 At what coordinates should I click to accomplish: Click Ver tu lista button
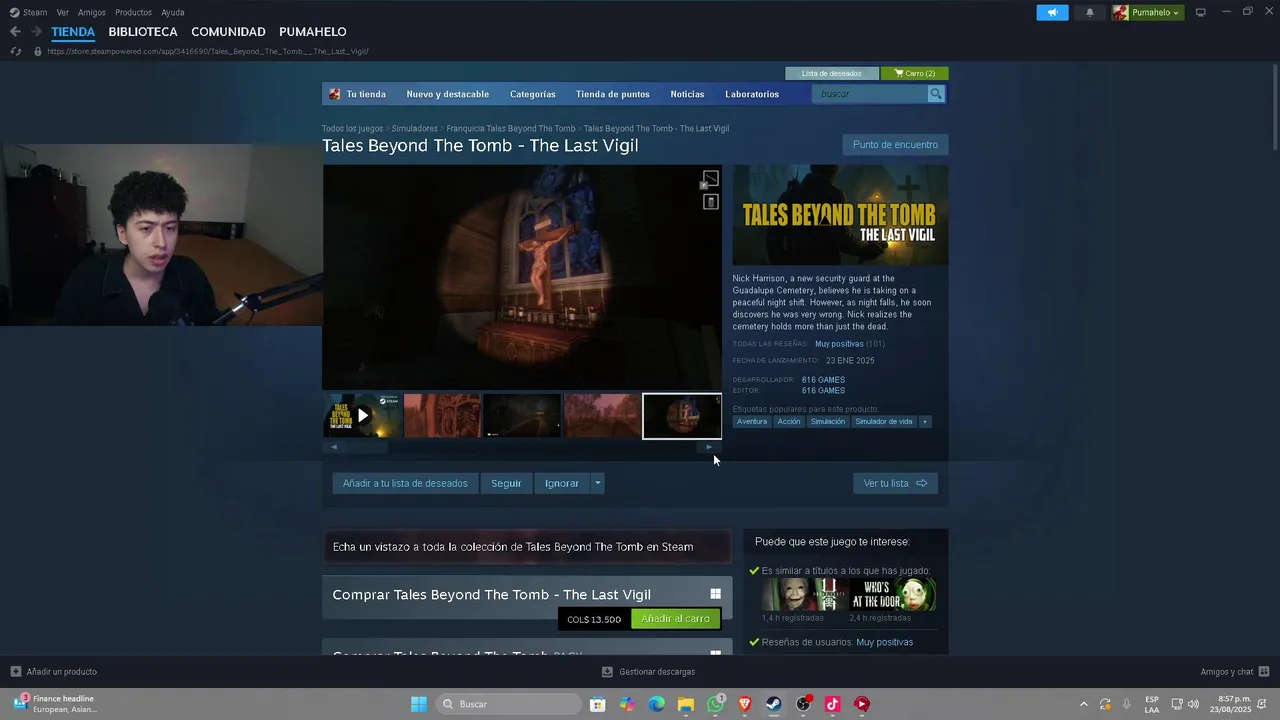[x=895, y=483]
